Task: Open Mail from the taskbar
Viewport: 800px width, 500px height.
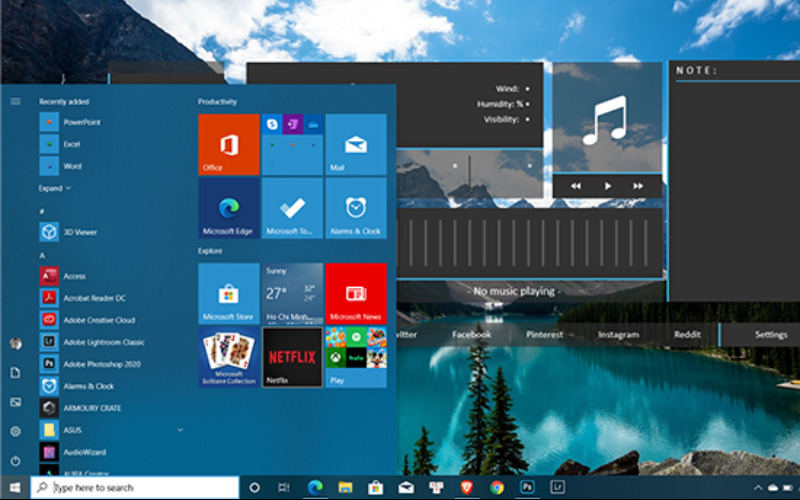Action: (x=406, y=488)
